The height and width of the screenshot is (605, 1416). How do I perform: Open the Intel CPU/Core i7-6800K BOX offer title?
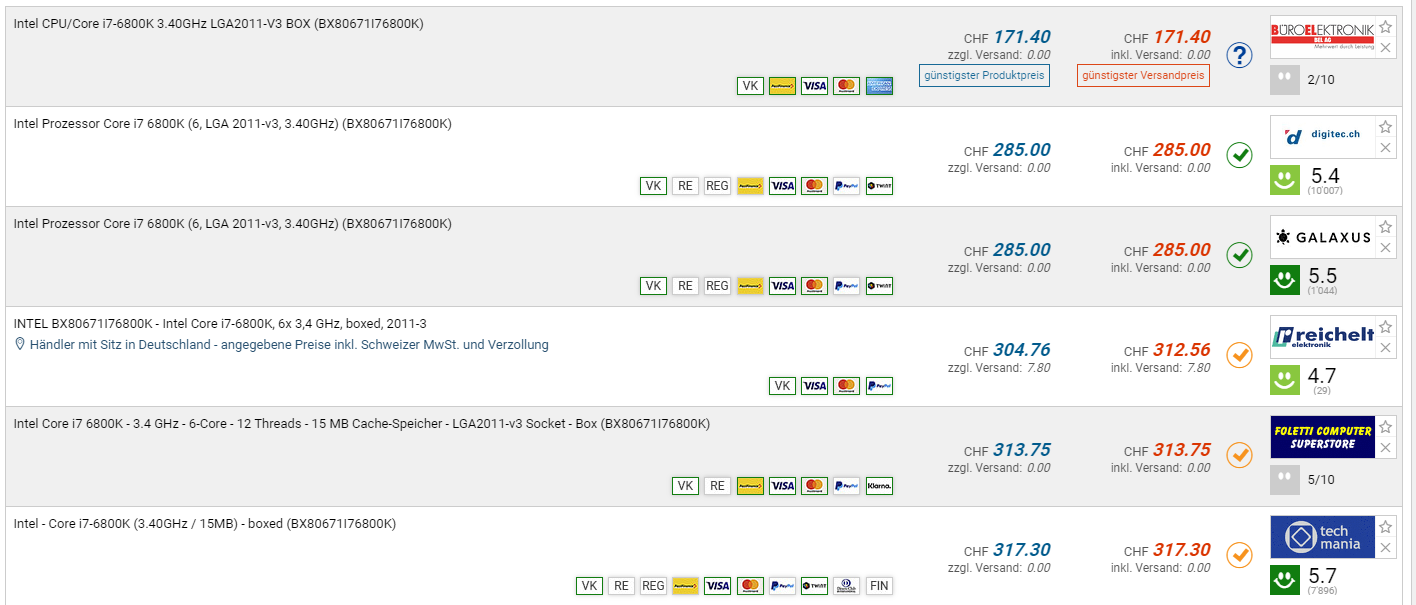[219, 24]
